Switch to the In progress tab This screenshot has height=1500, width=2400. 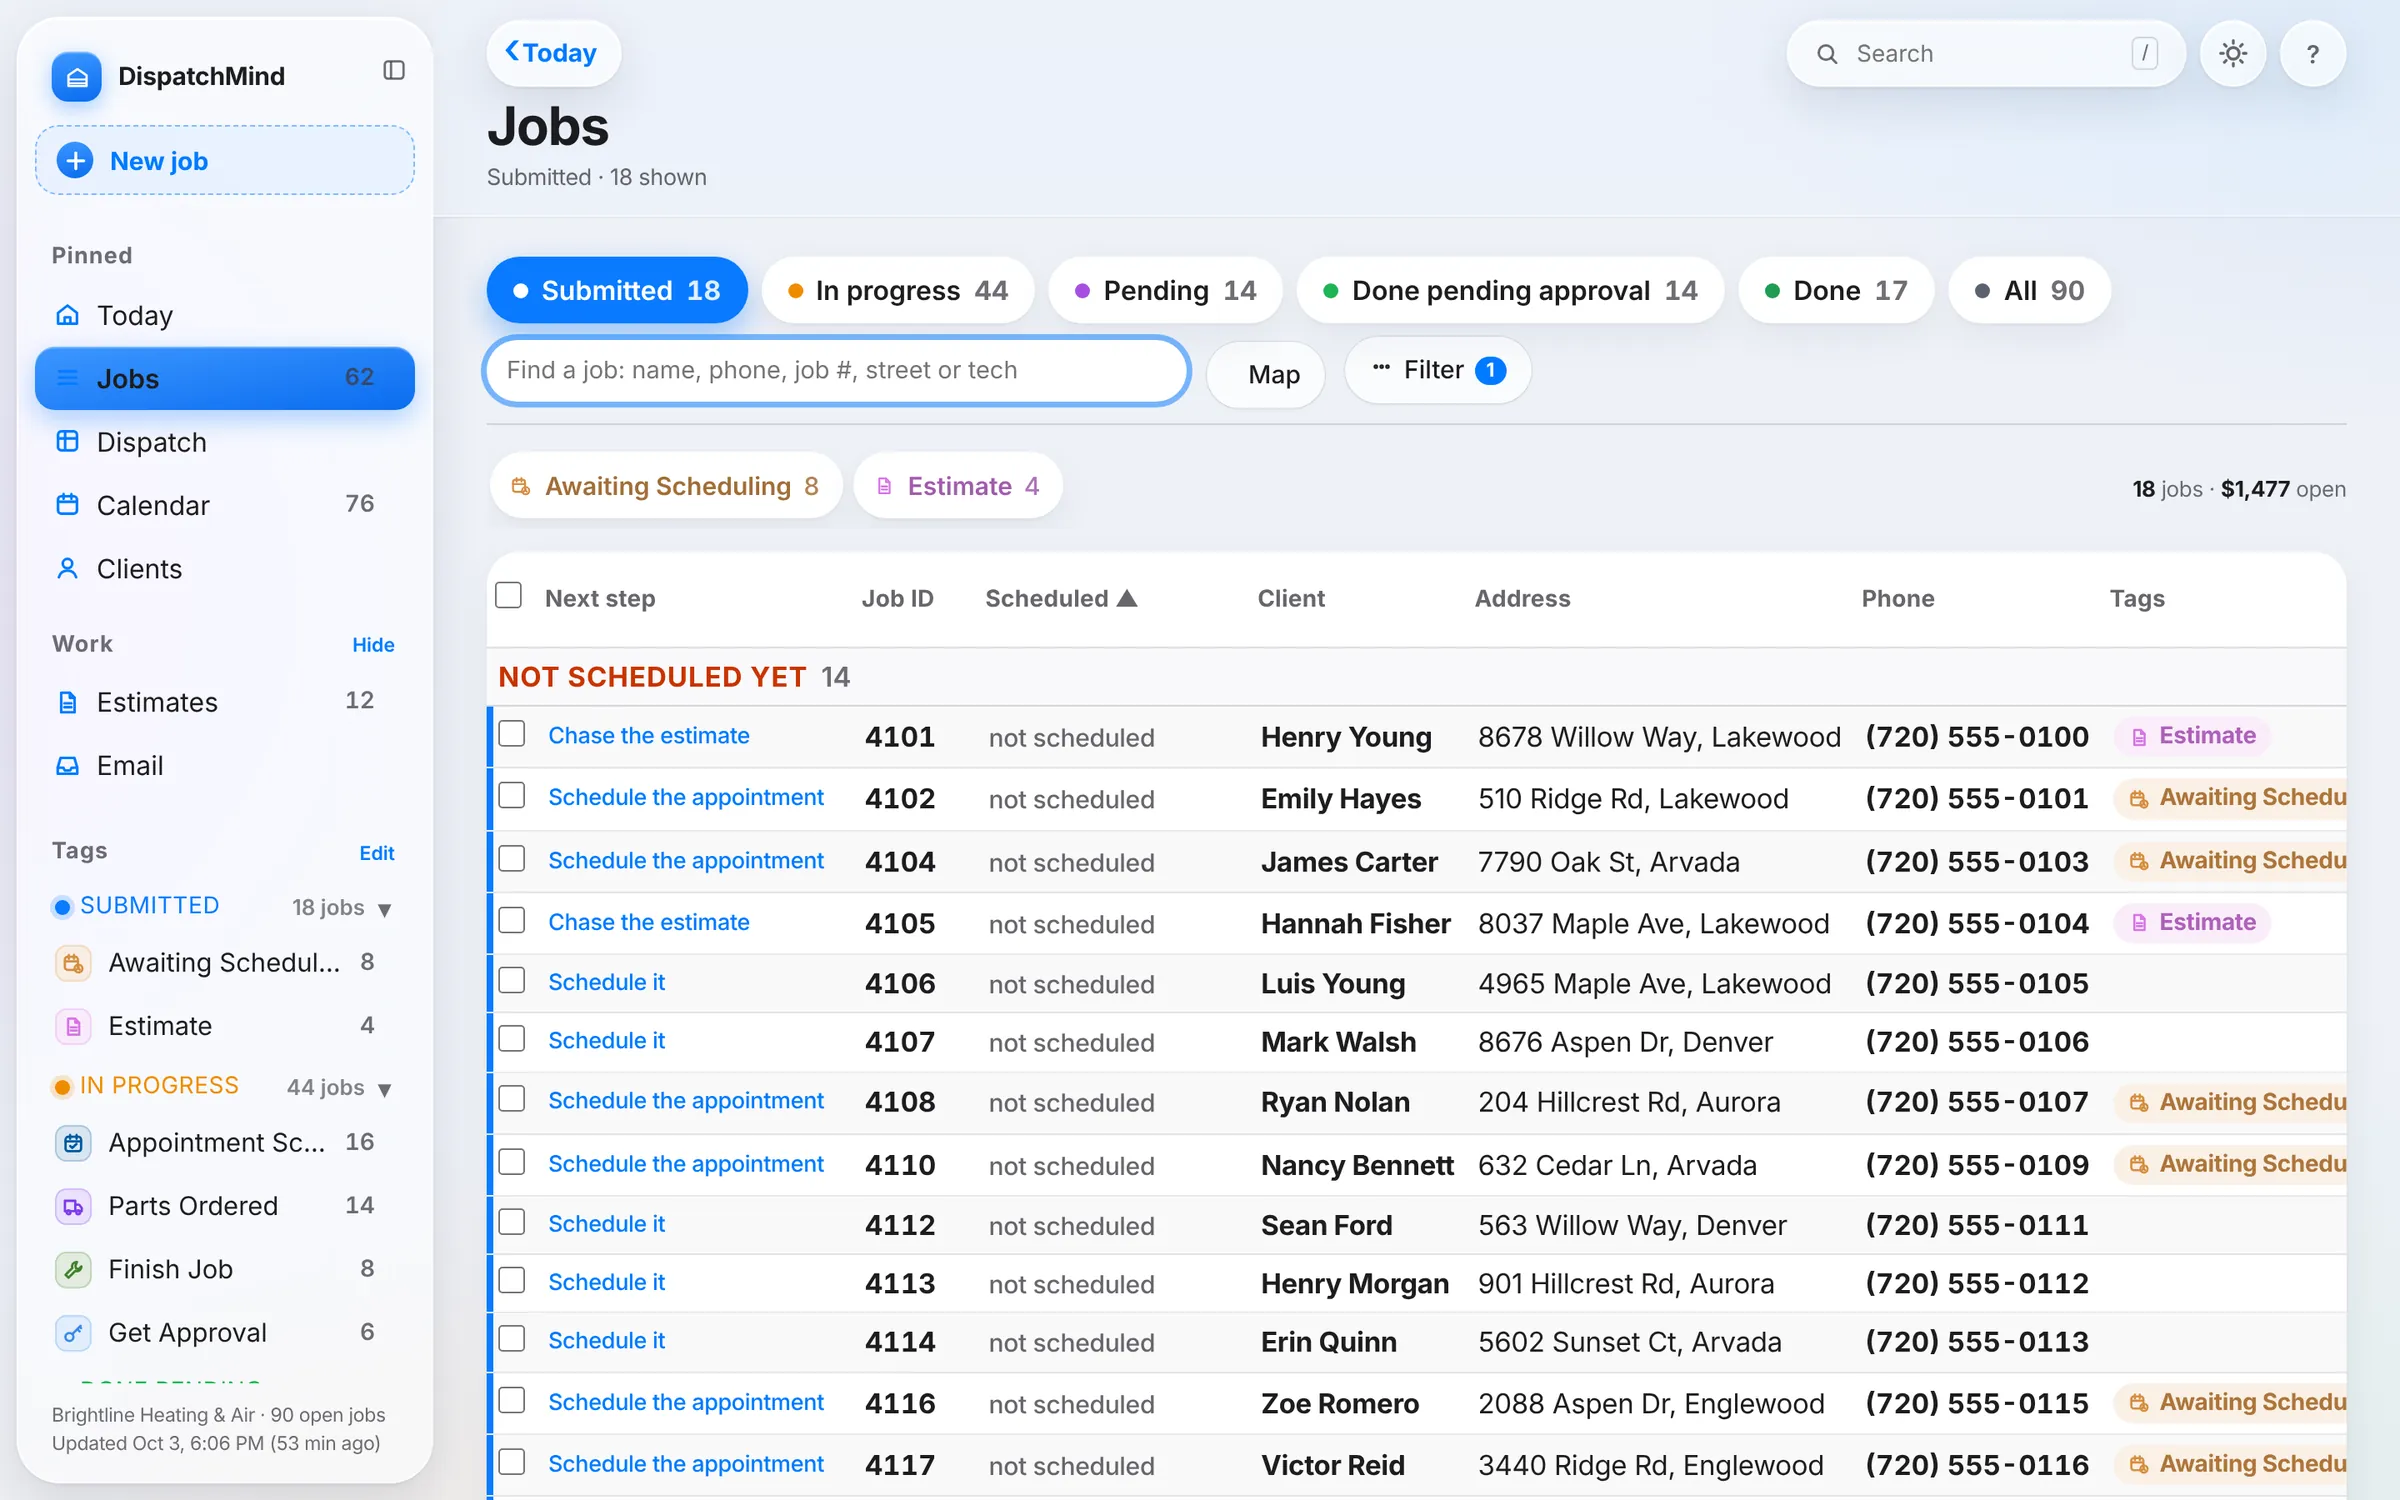click(x=897, y=290)
